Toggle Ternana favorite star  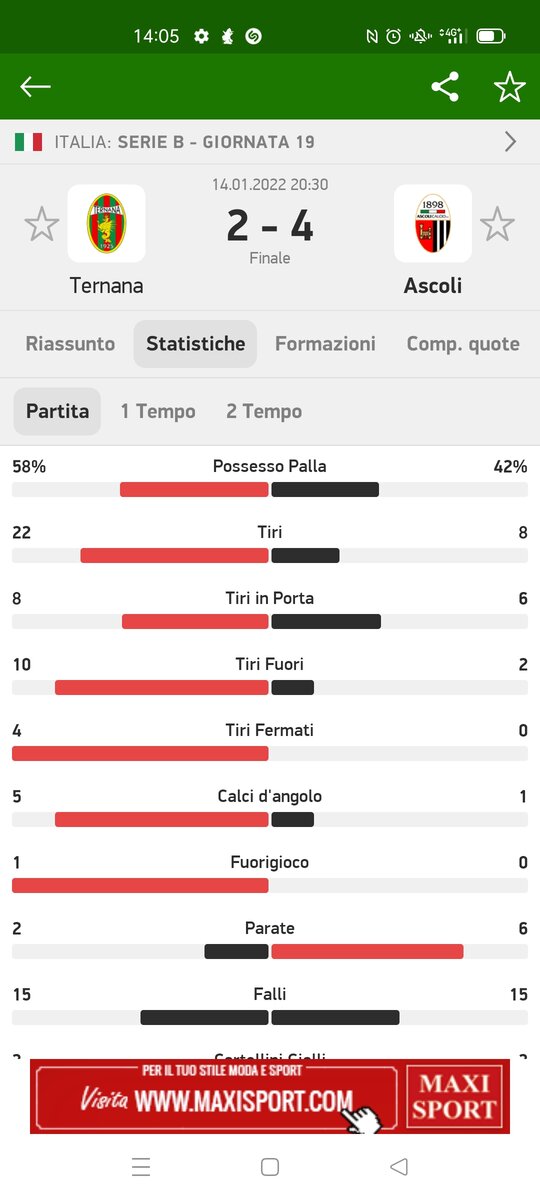point(41,224)
